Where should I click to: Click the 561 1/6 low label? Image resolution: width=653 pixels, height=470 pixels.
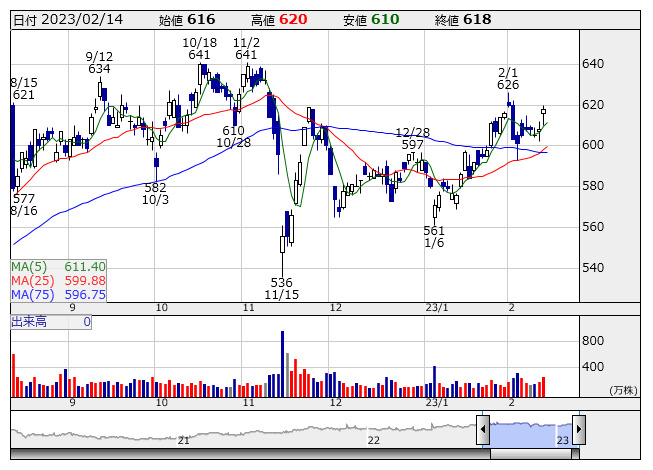[434, 236]
